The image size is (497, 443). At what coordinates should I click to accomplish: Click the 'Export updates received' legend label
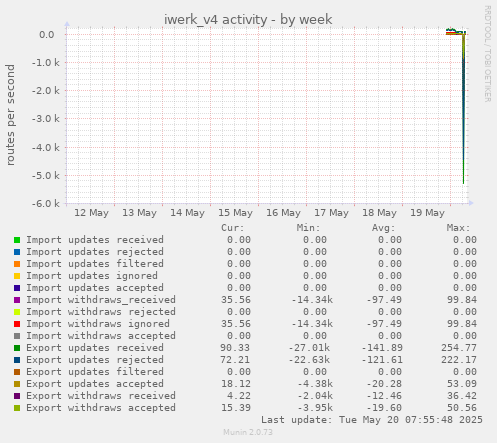(x=95, y=348)
